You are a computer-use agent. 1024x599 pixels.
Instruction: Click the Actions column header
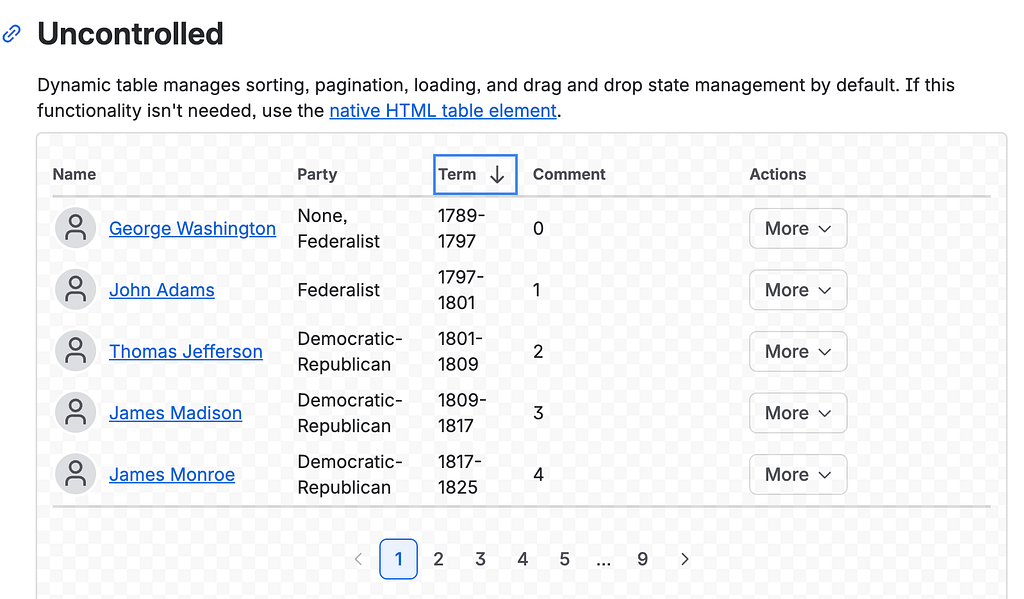778,174
